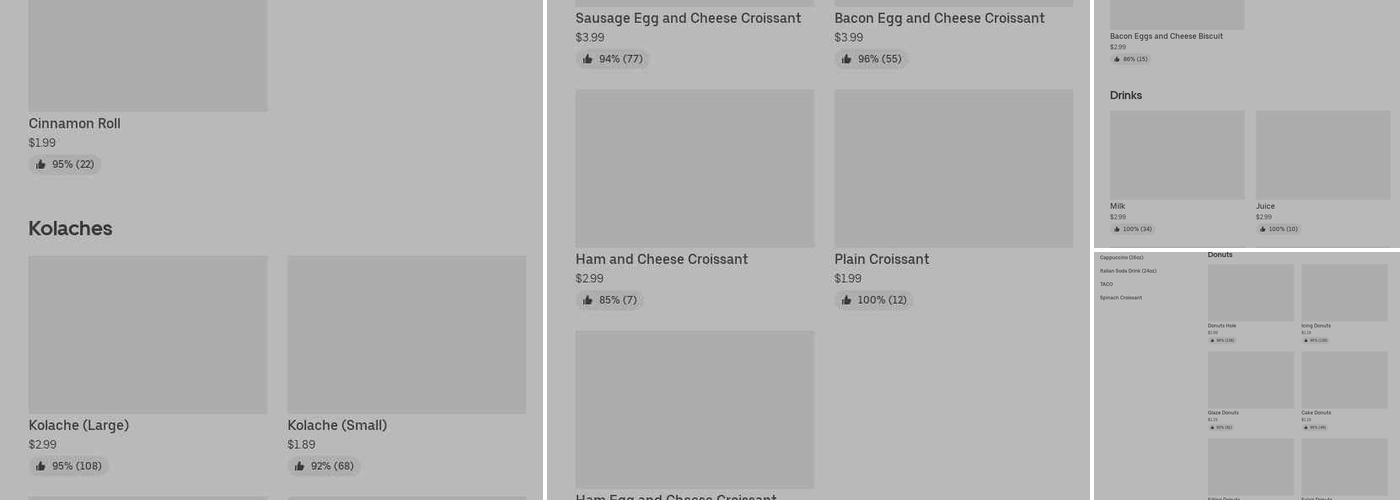Click thumbs-up icon under Kolache (Large)
The height and width of the screenshot is (500, 1400).
tap(41, 466)
